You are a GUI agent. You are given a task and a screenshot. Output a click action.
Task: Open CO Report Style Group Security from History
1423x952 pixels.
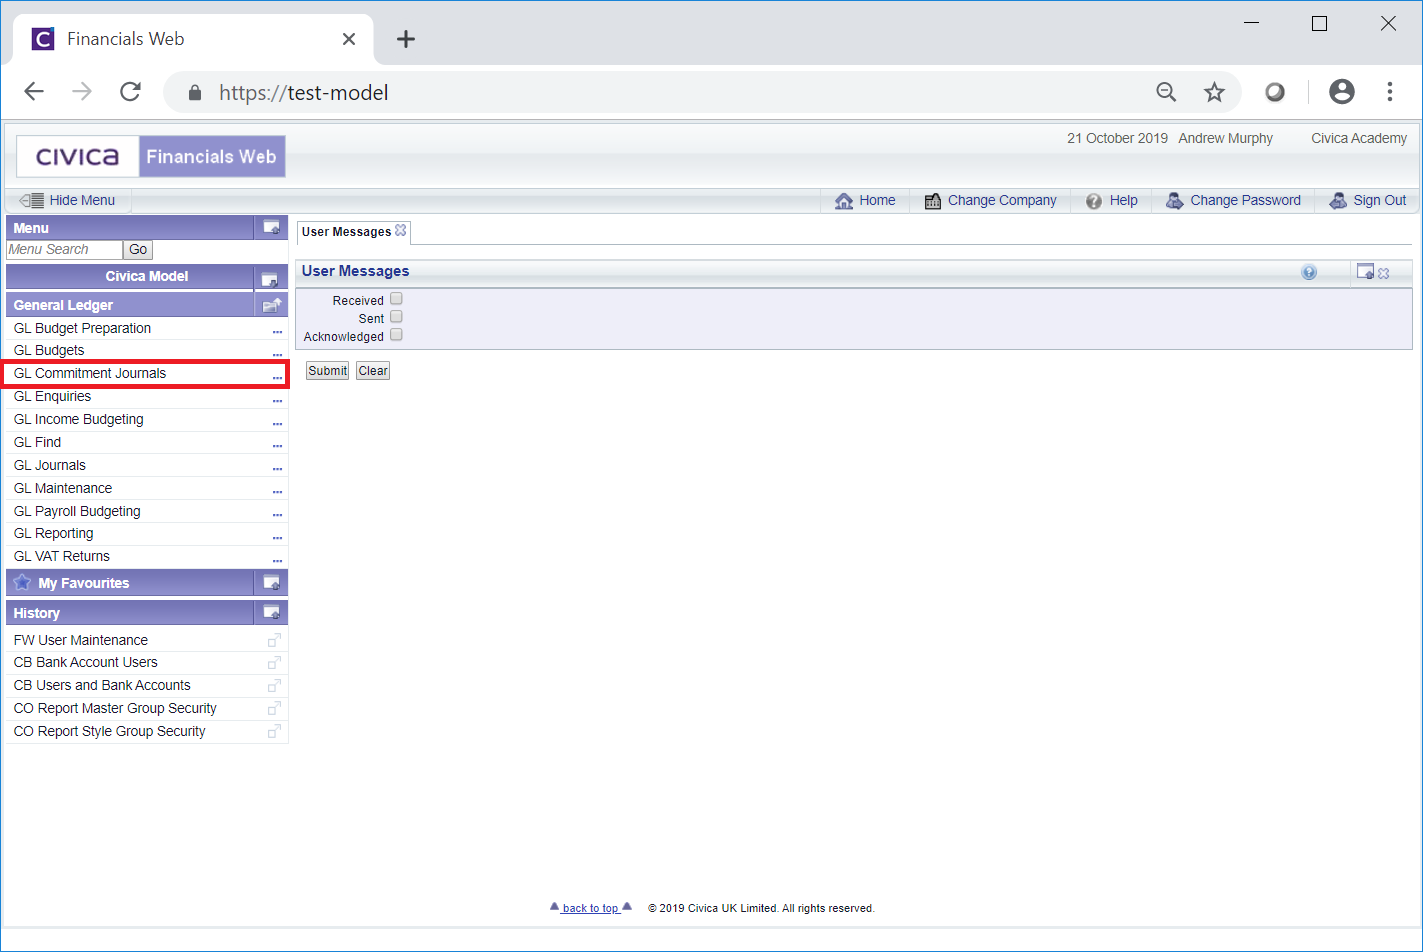[109, 731]
